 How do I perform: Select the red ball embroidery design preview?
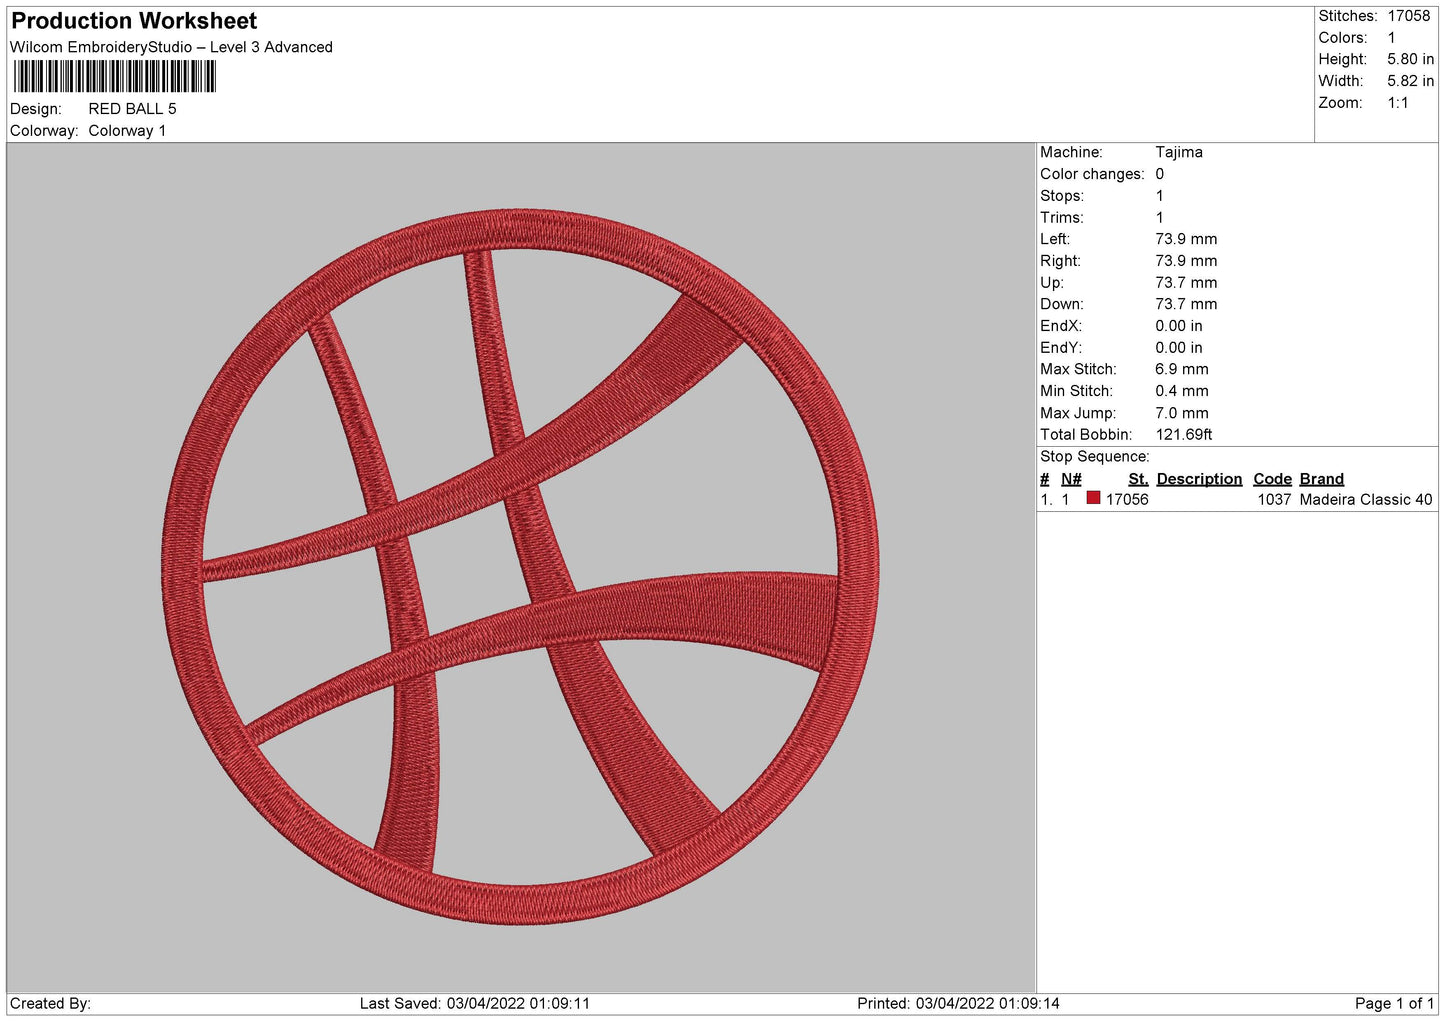click(x=520, y=566)
